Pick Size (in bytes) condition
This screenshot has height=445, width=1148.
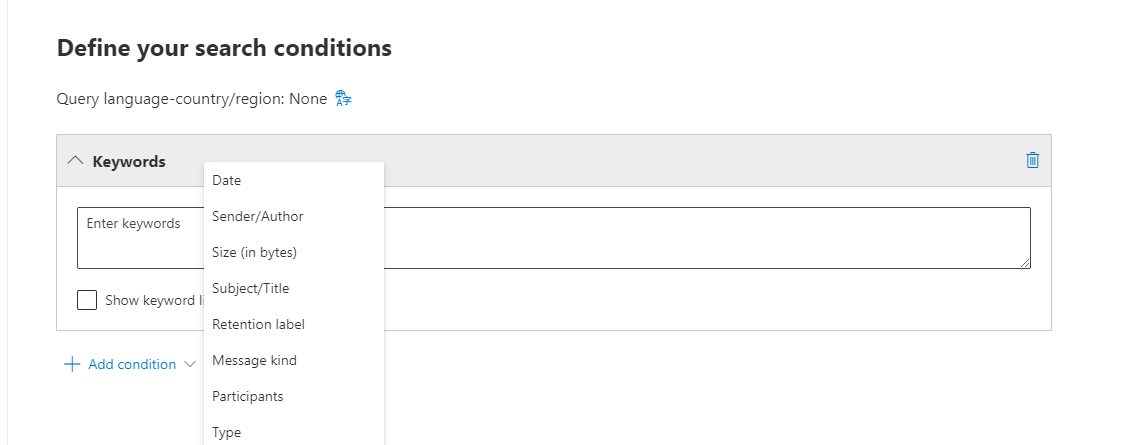click(x=254, y=252)
